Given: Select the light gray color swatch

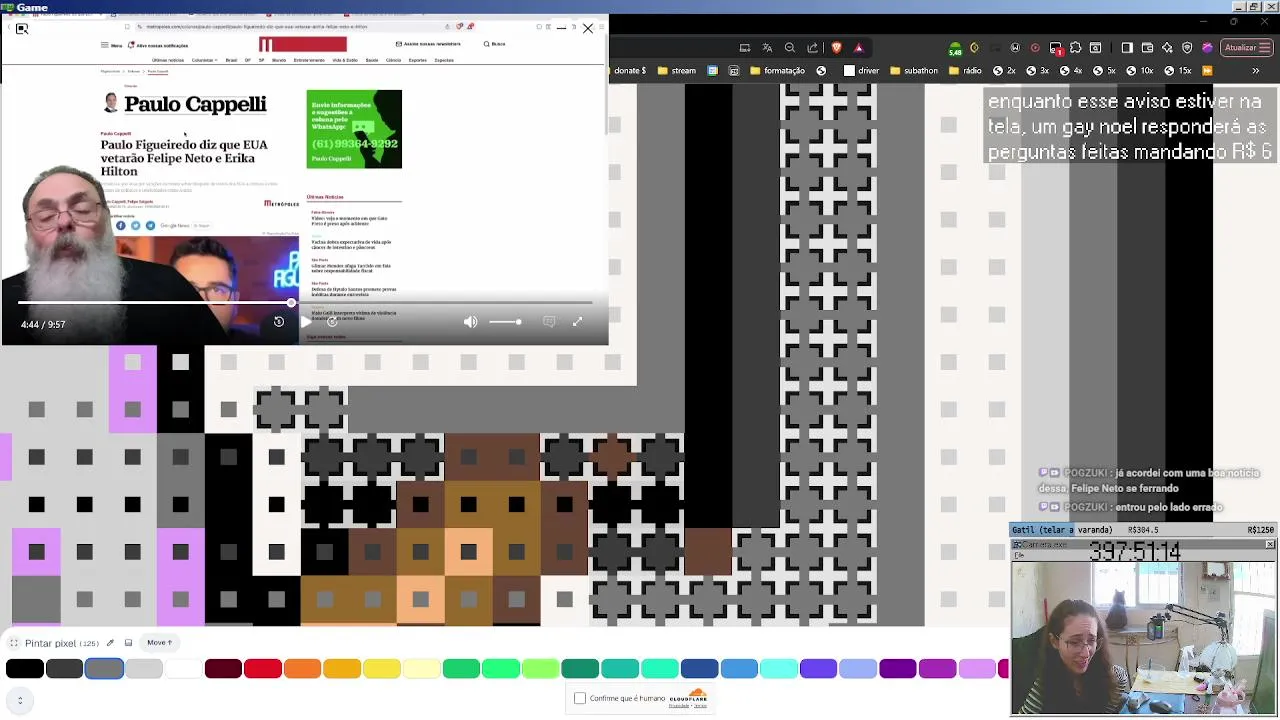Looking at the screenshot, I should click(144, 669).
